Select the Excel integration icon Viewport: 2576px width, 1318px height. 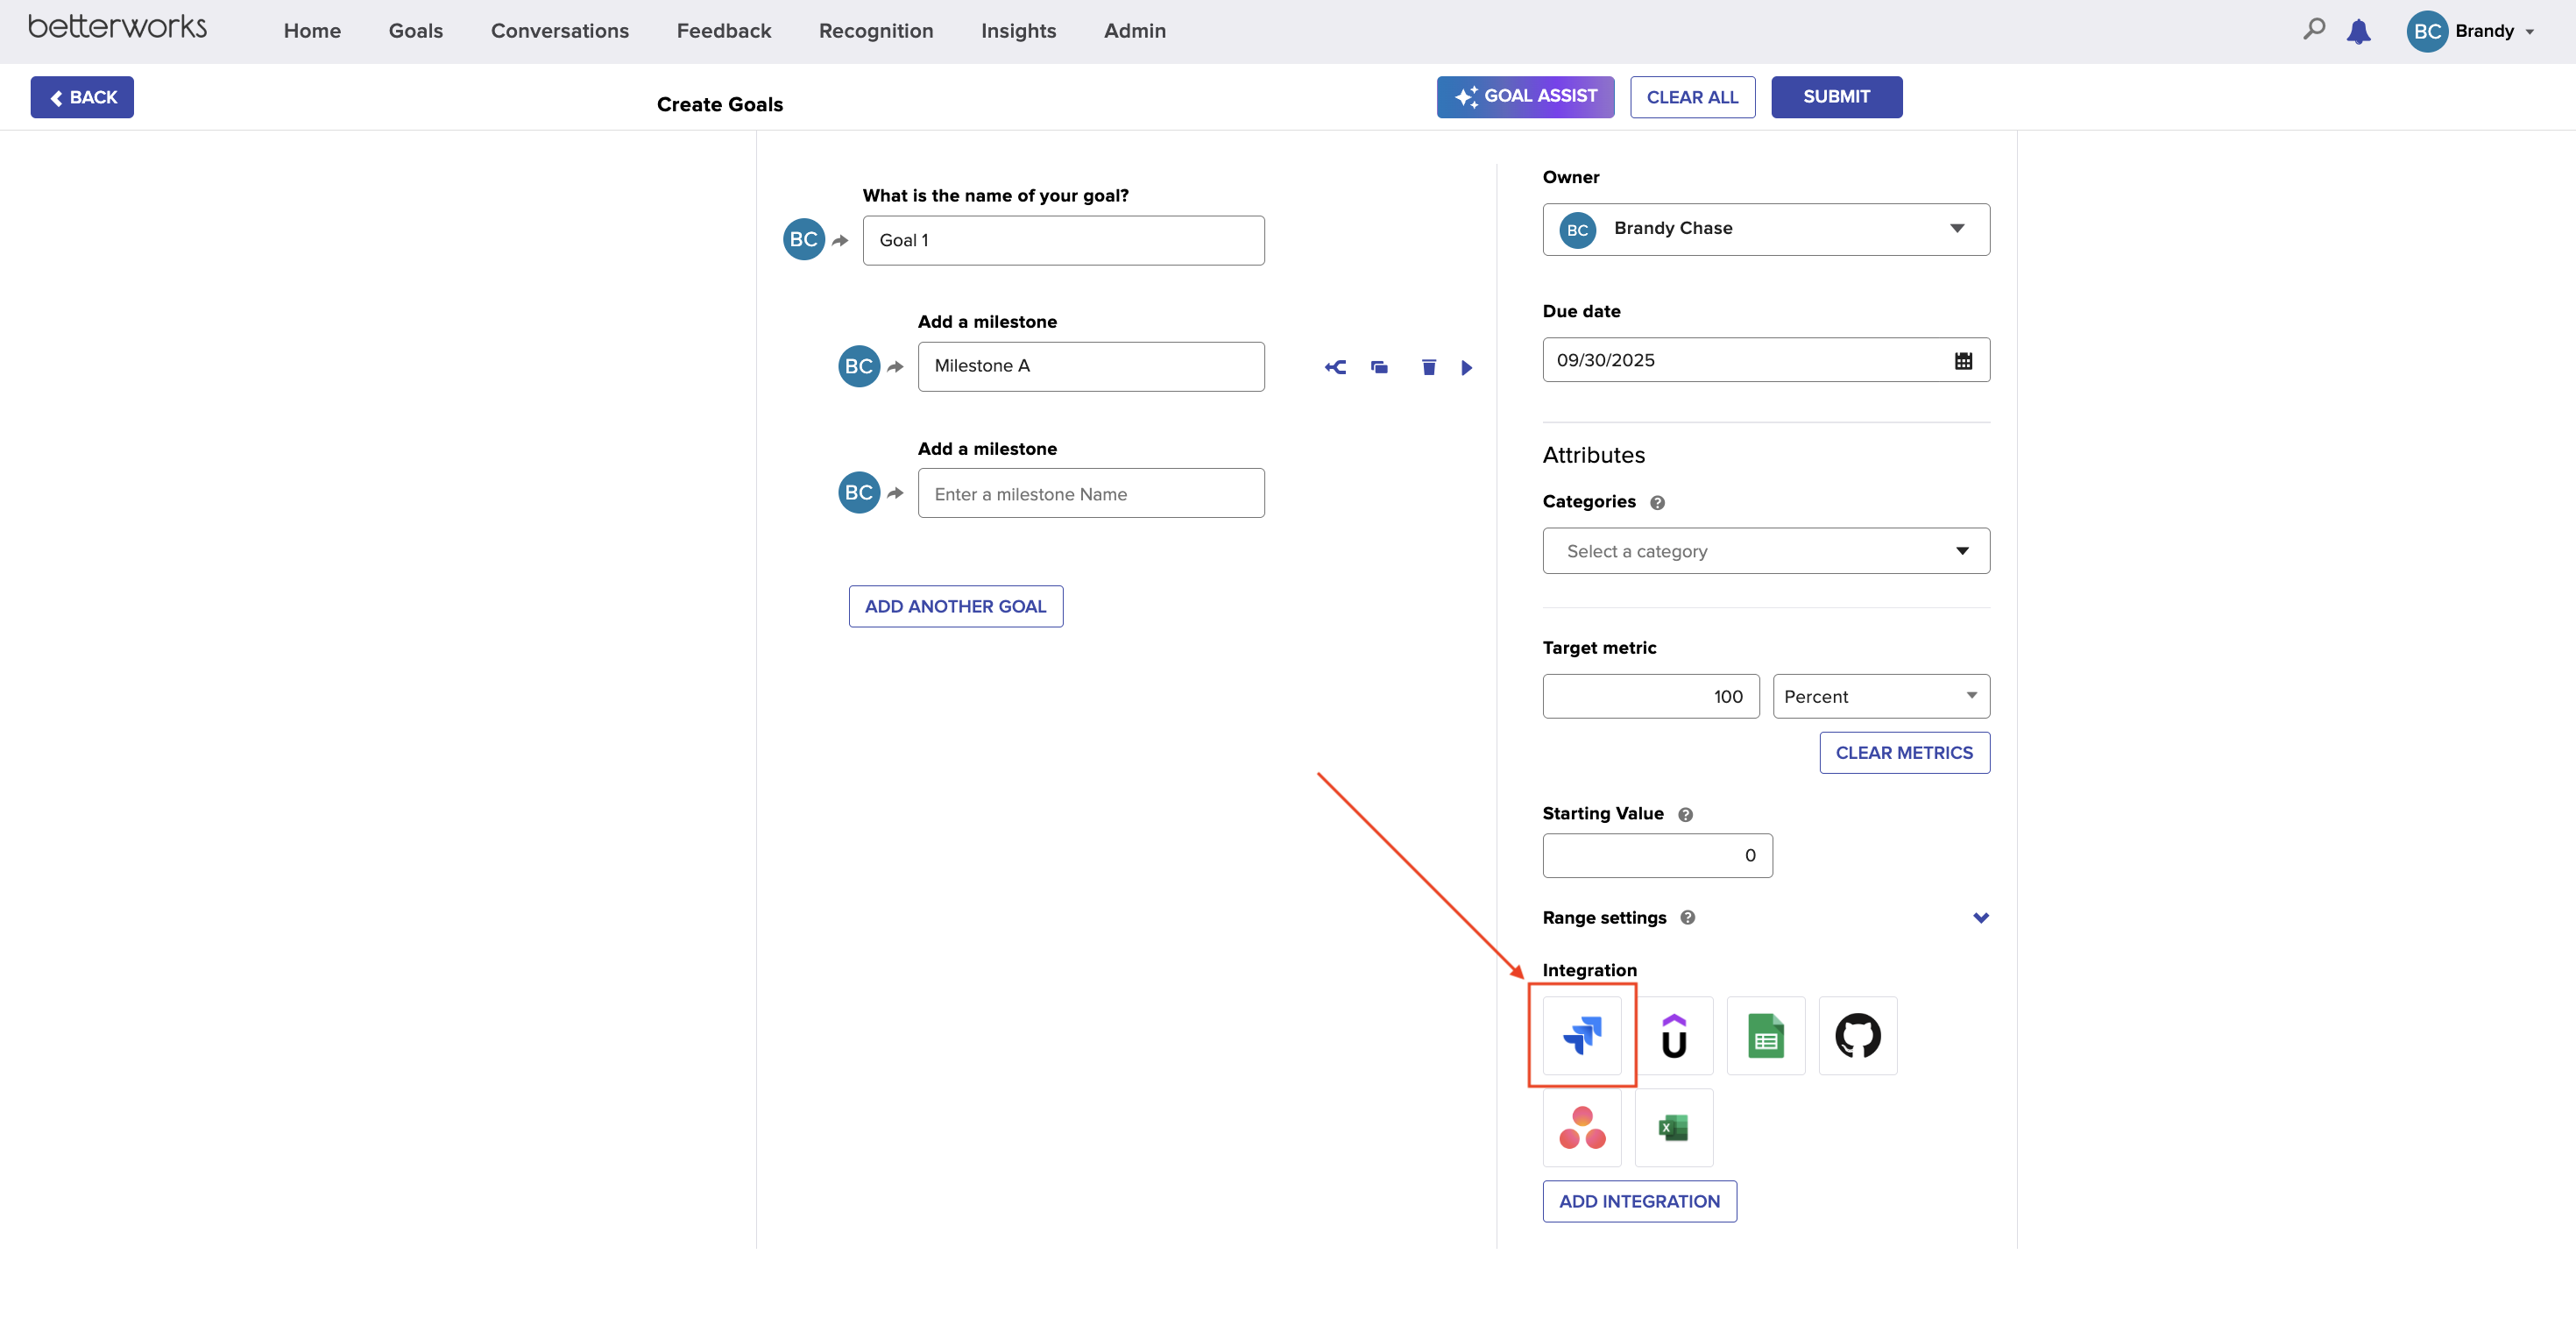(1673, 1127)
